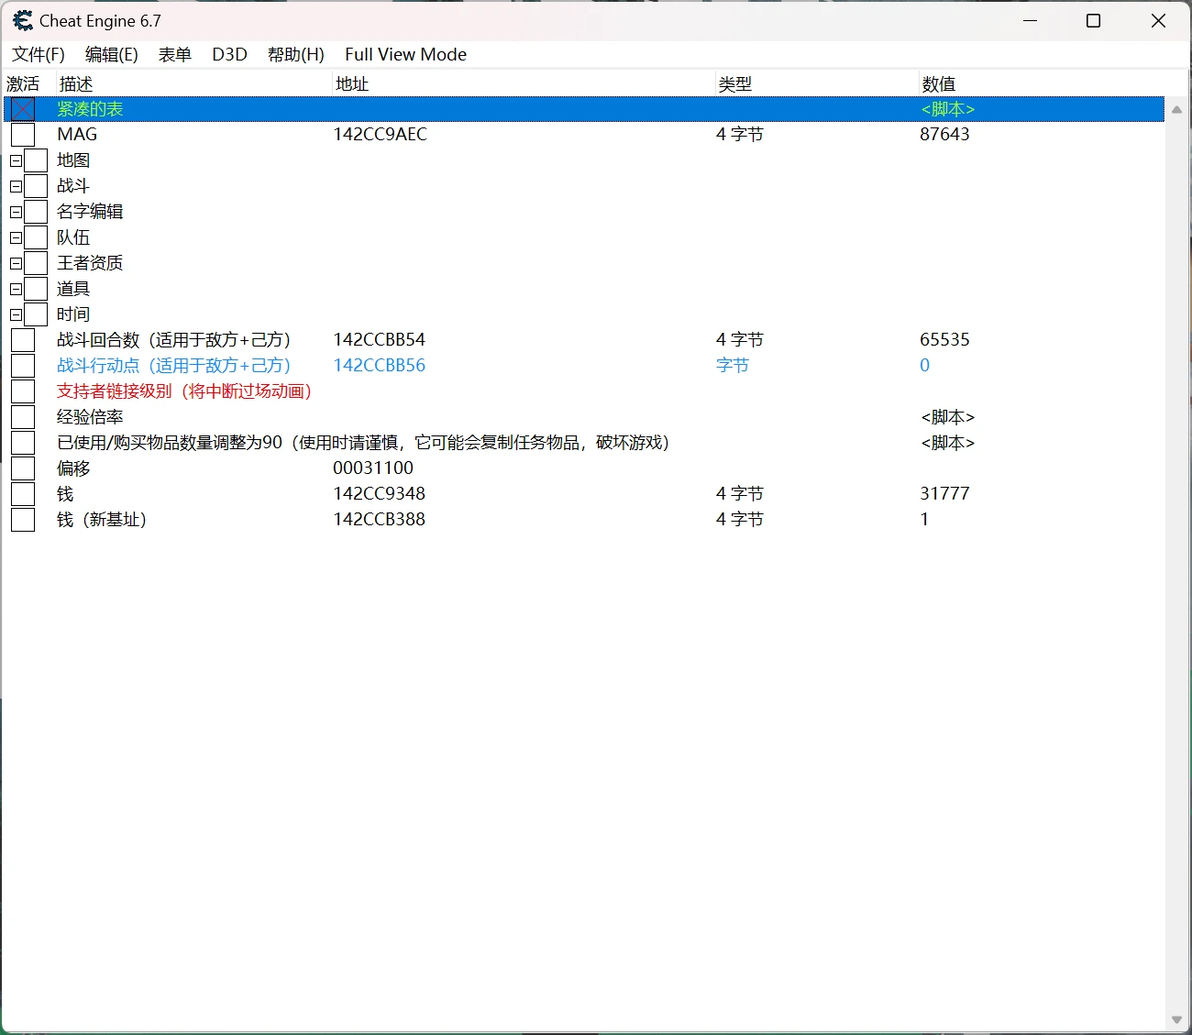Click the 钱 value 31777
The image size is (1192, 1035).
coord(944,494)
